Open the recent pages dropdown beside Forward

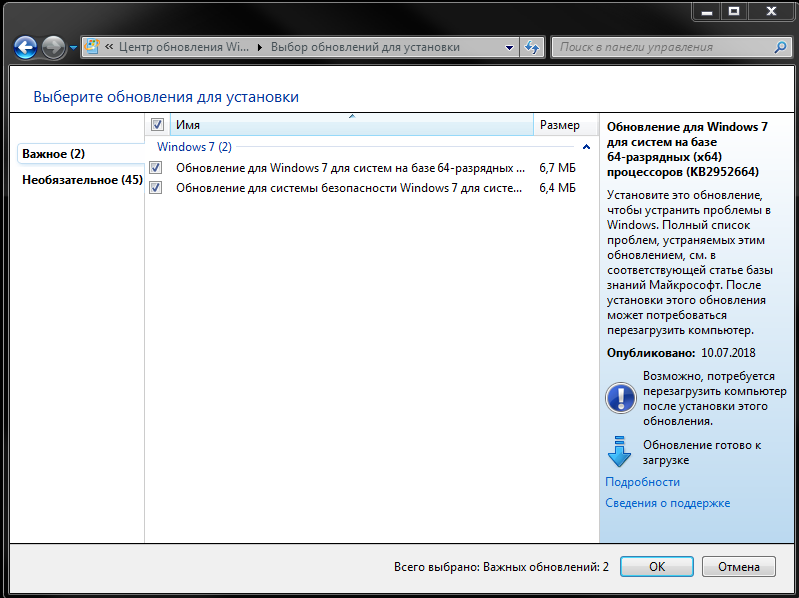pyautogui.click(x=73, y=48)
